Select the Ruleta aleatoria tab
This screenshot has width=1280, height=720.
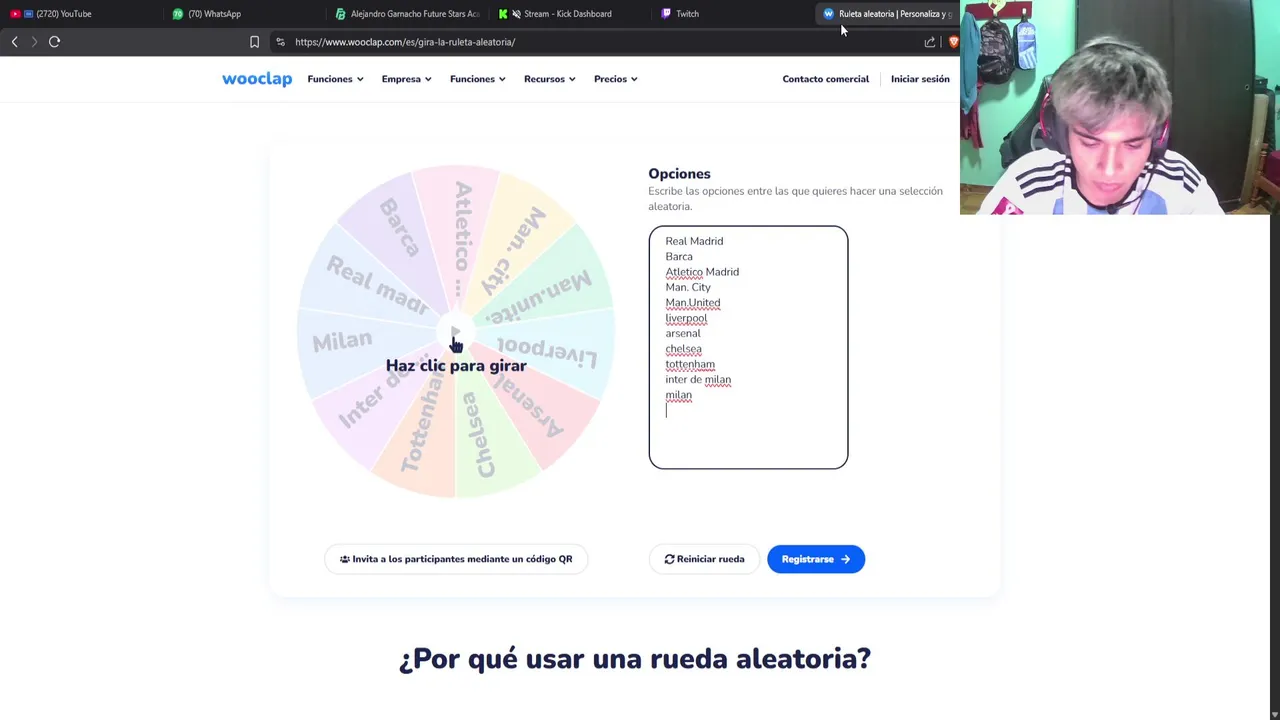[x=888, y=14]
